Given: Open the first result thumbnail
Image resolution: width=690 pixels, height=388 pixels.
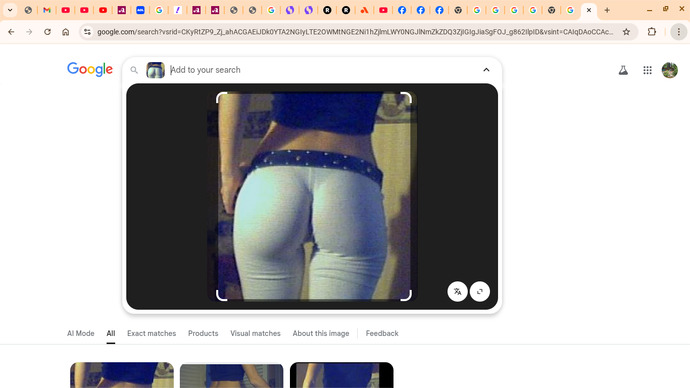Looking at the screenshot, I should pyautogui.click(x=122, y=375).
